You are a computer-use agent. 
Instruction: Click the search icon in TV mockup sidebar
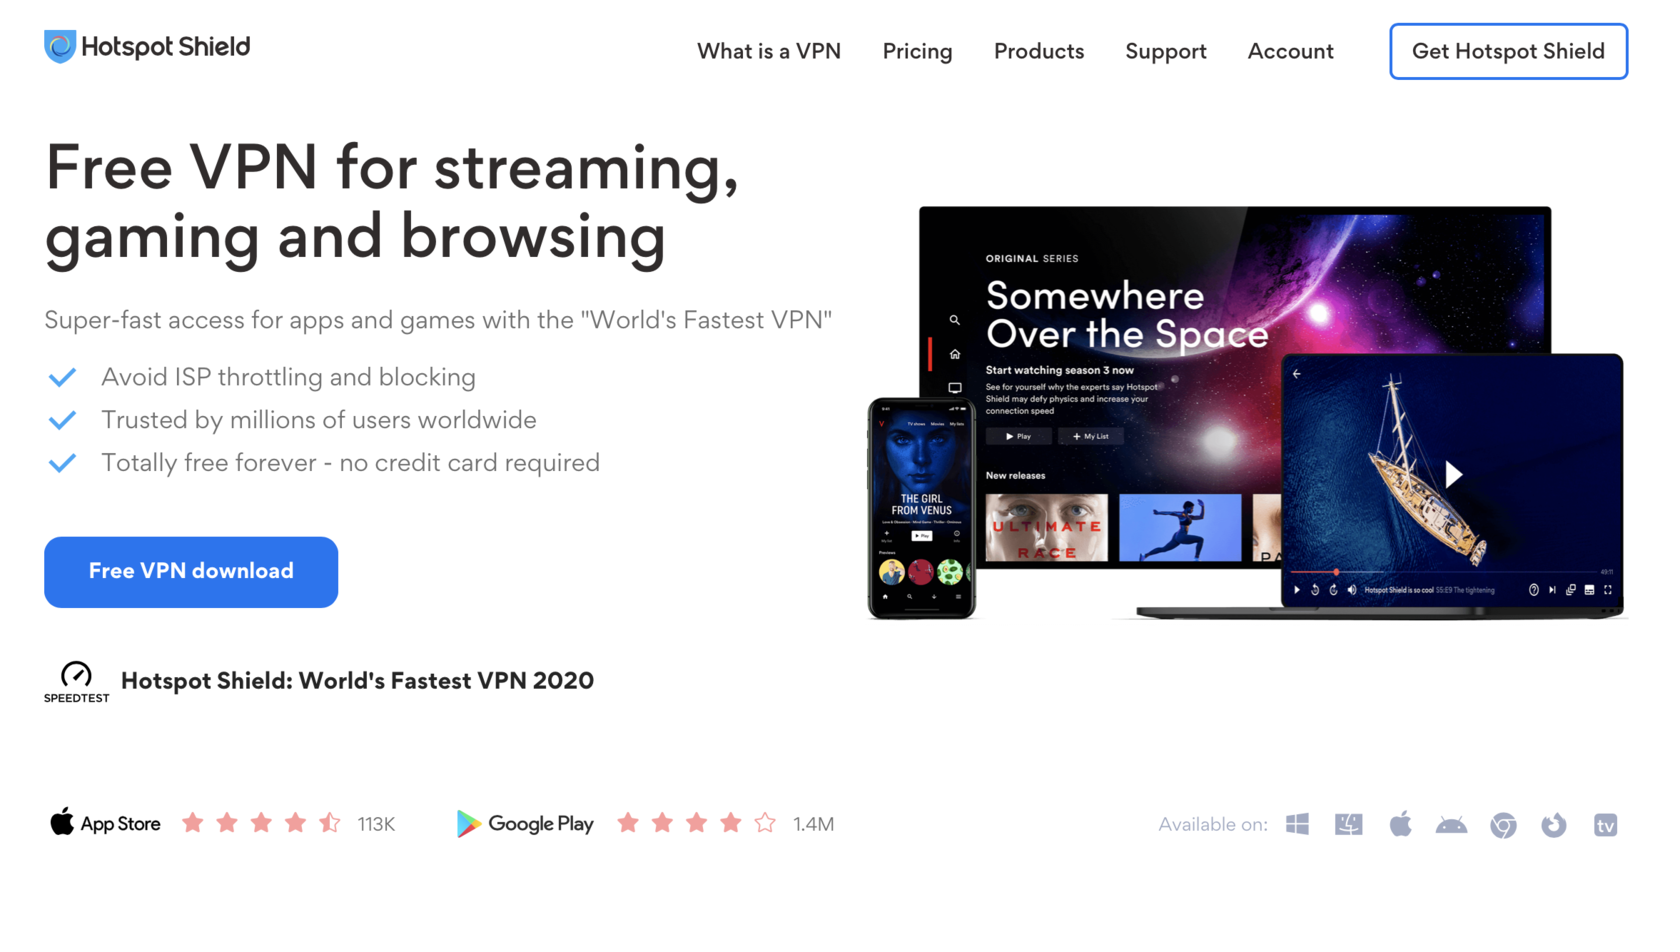click(954, 320)
